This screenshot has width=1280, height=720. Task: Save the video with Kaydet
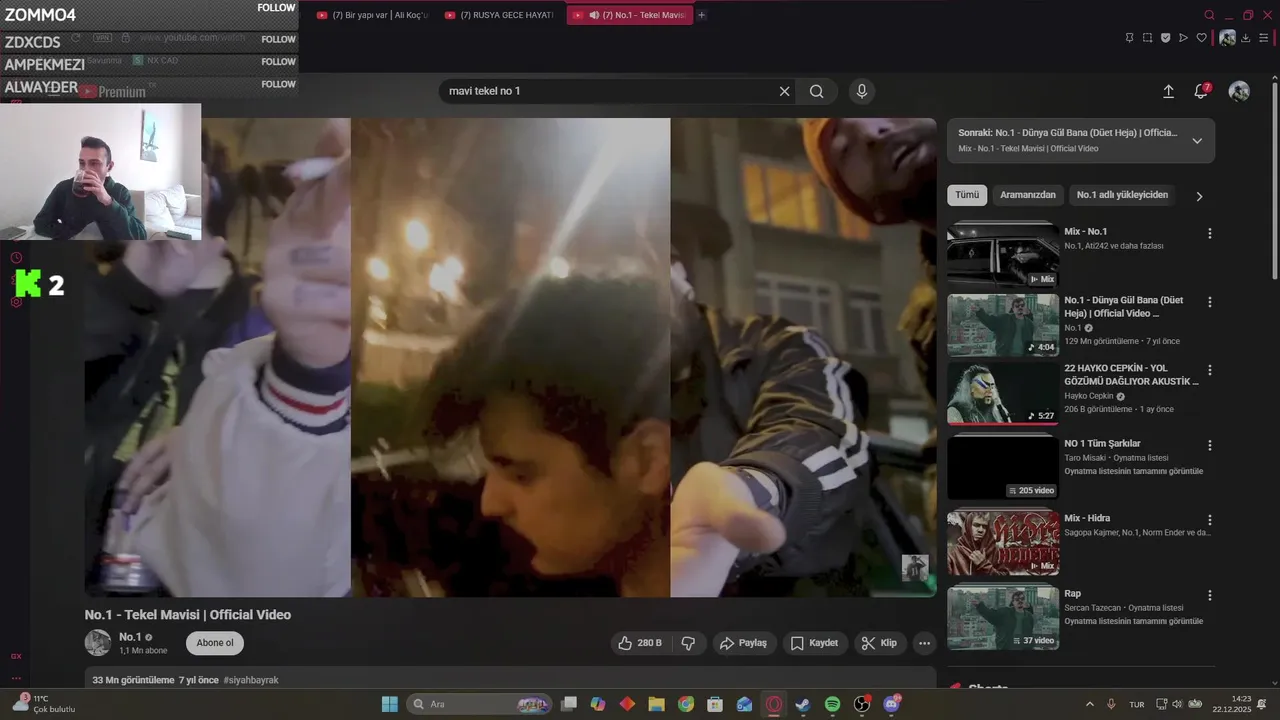(814, 643)
